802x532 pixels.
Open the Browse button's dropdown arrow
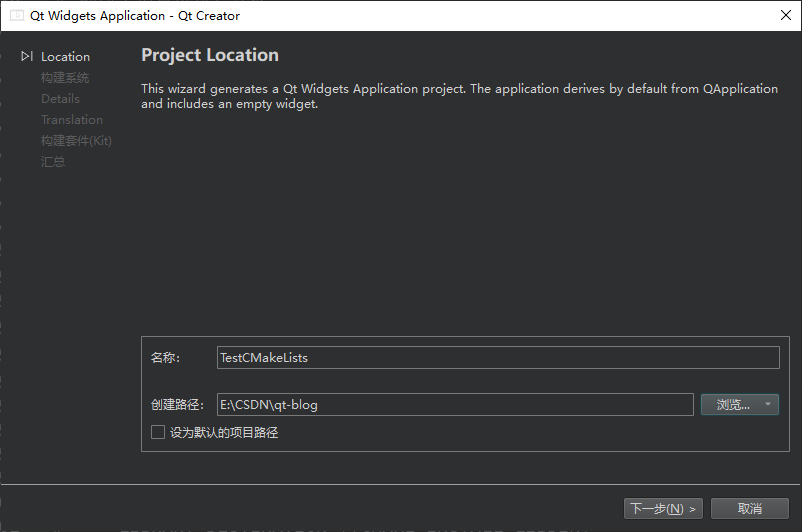(768, 404)
